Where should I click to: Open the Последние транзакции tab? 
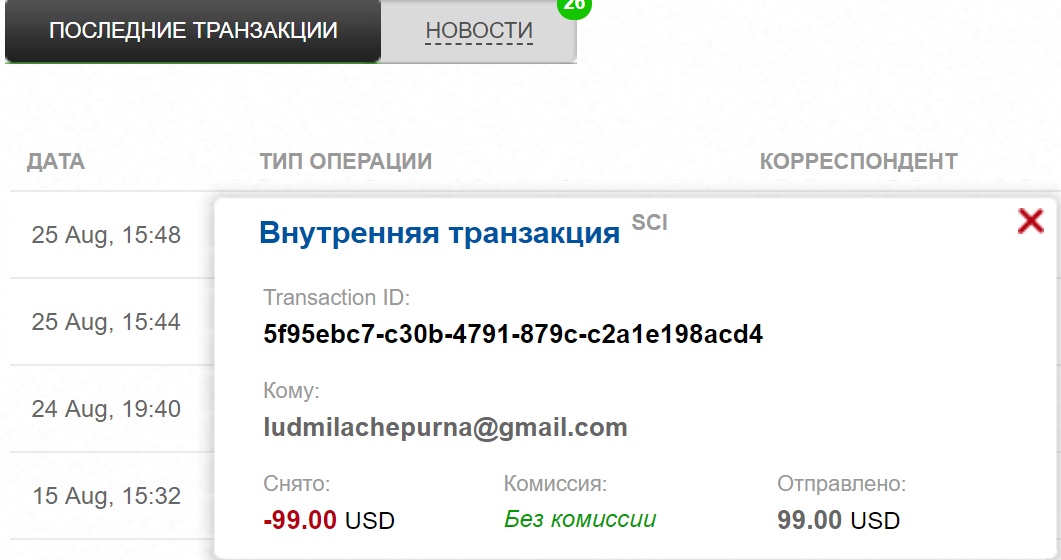pos(193,31)
